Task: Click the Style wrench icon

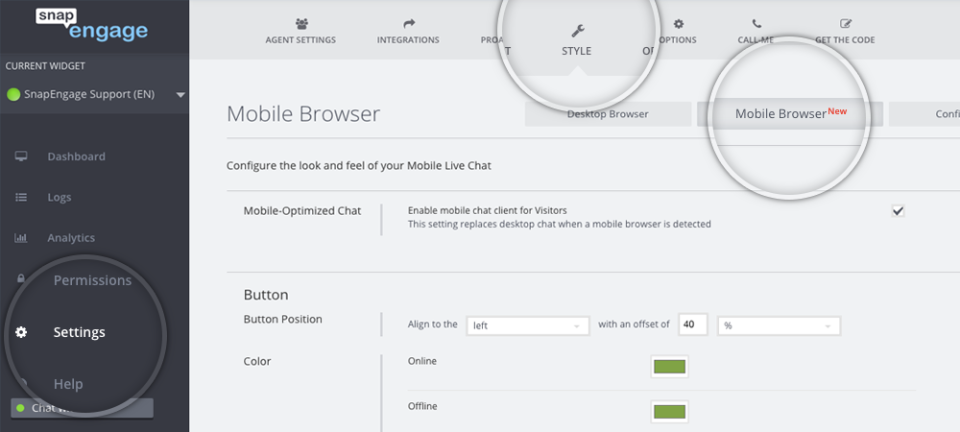Action: pos(577,31)
